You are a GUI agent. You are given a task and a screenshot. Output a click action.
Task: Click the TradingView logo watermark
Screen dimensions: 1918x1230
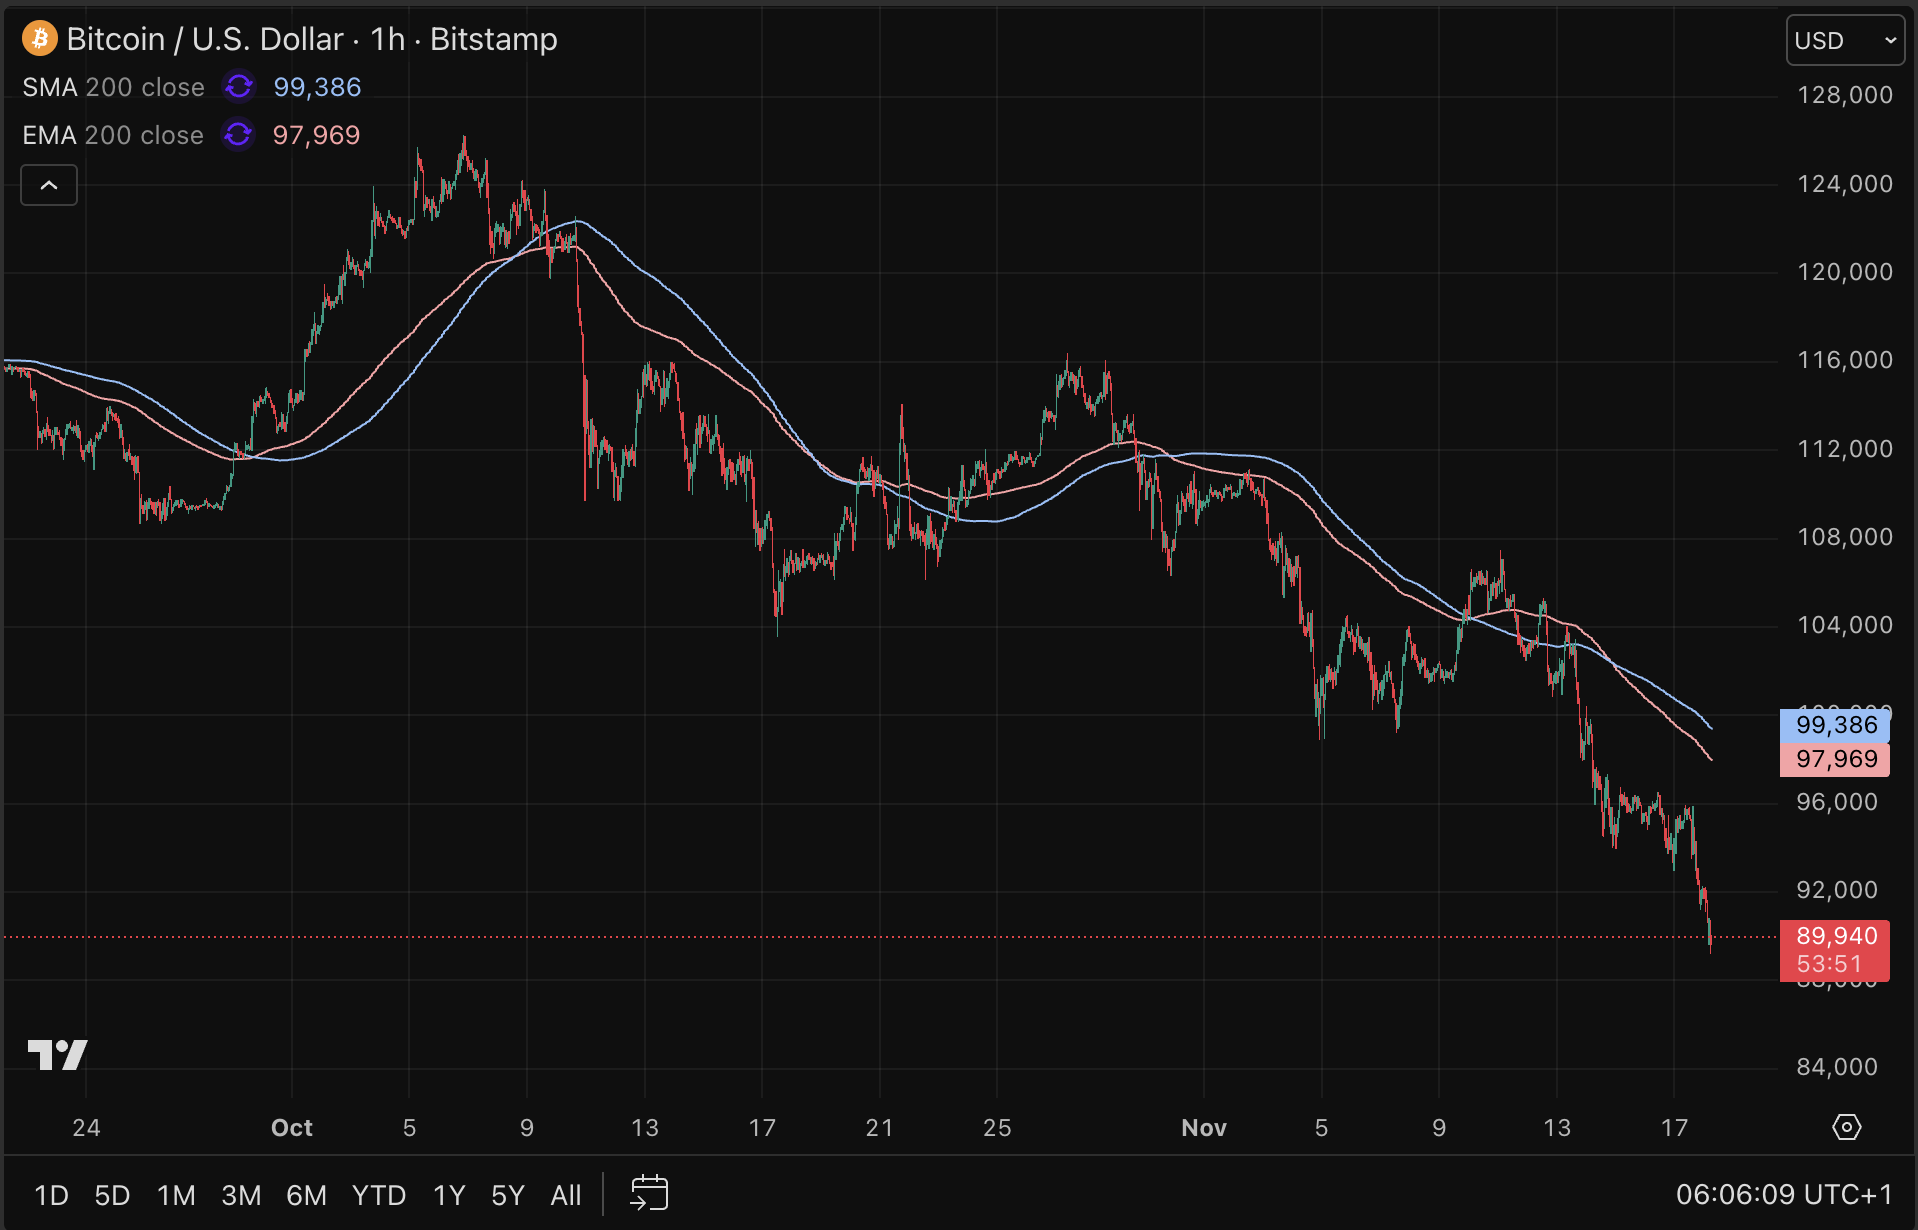coord(57,1055)
